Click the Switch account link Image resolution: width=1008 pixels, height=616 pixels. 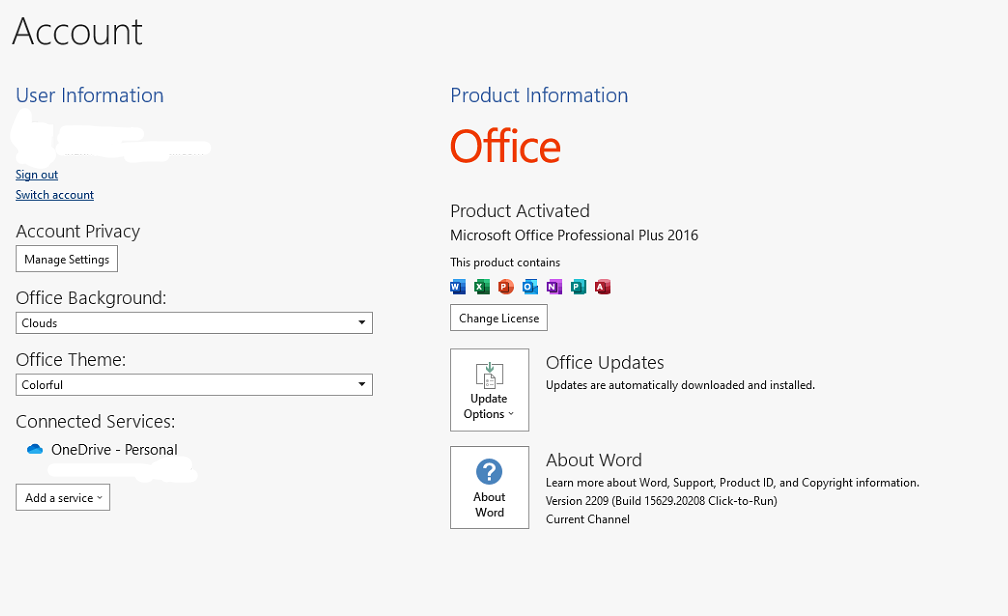tap(55, 195)
